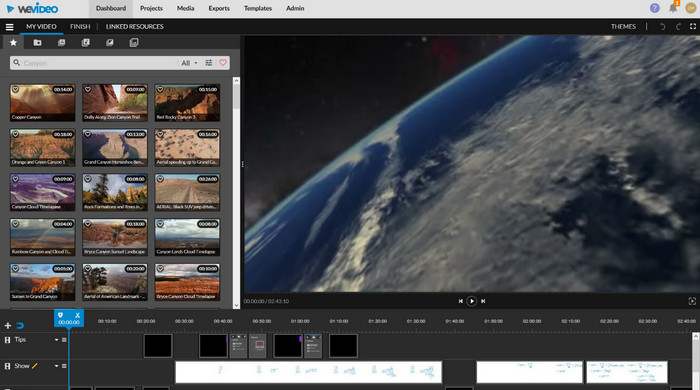
Task: Click the media list scroll-down arrow
Action: (x=236, y=306)
